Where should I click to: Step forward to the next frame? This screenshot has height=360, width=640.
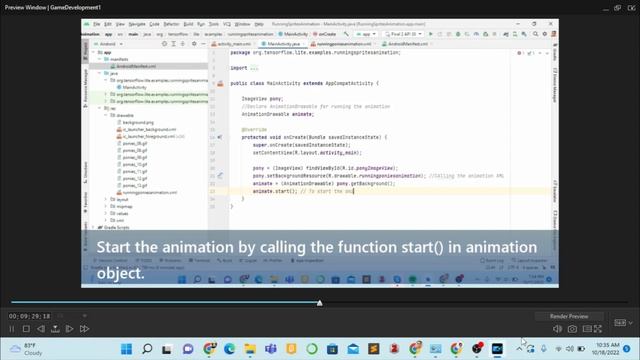pos(69,329)
